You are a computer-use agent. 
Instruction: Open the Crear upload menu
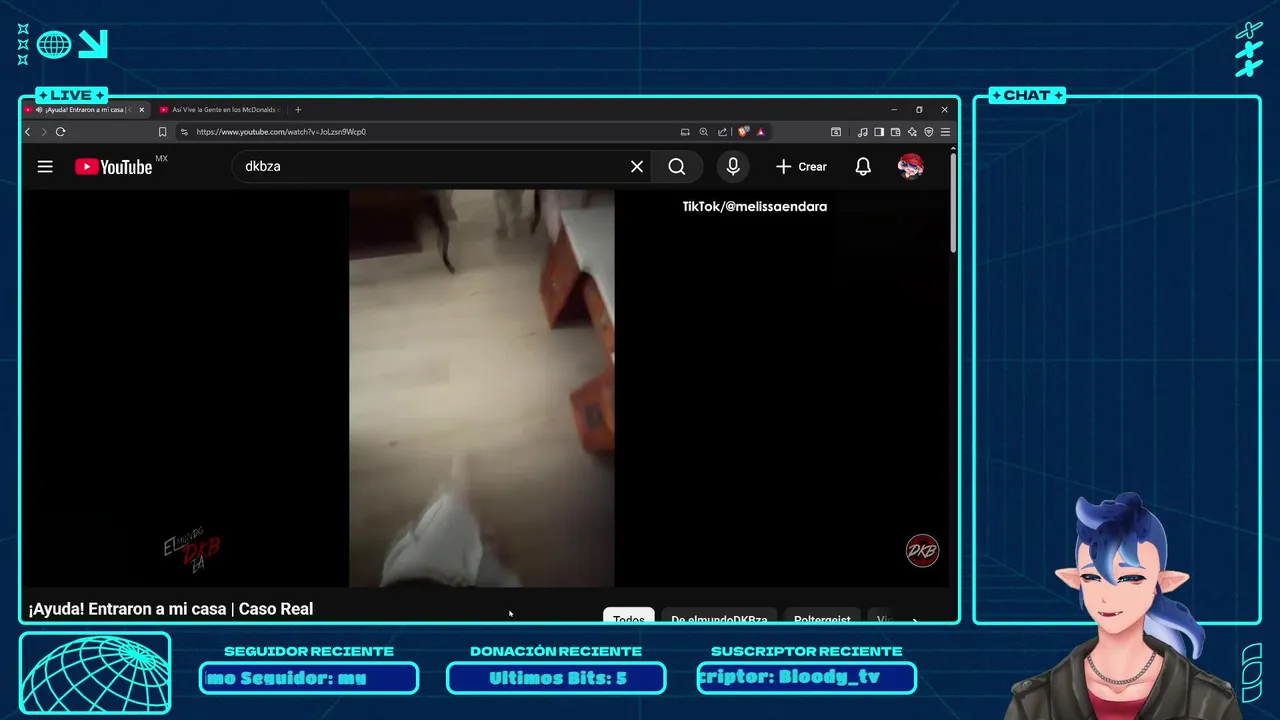point(801,167)
